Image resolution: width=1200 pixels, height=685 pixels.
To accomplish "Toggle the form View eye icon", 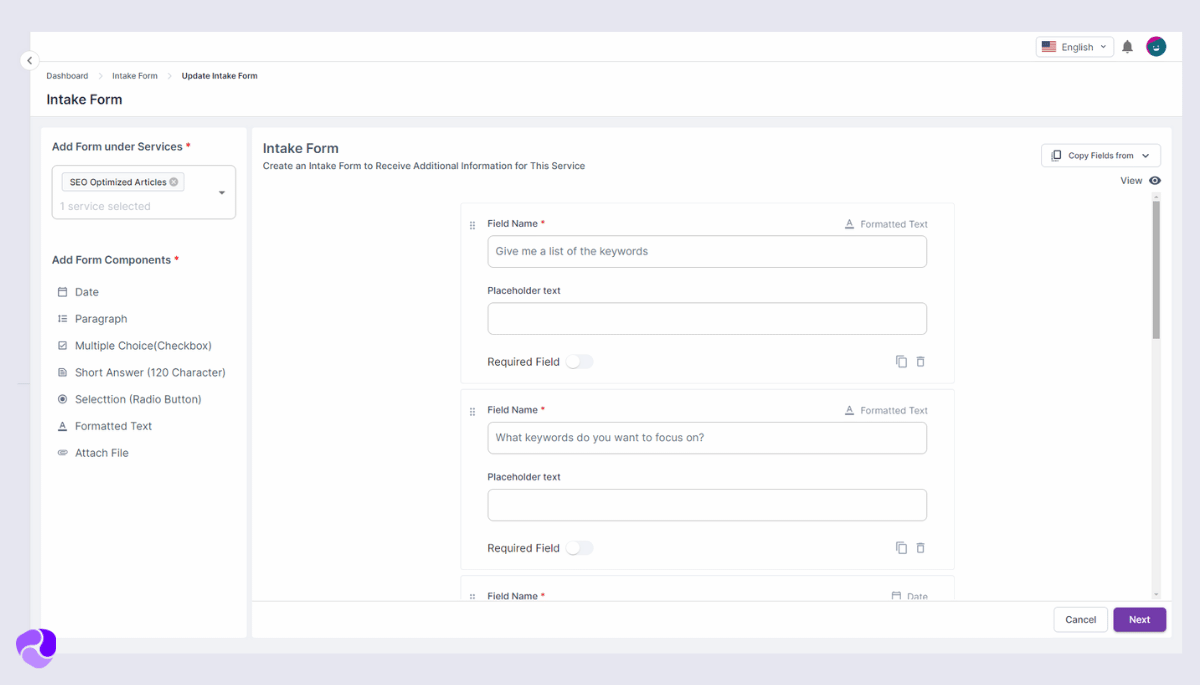I will pos(1154,180).
